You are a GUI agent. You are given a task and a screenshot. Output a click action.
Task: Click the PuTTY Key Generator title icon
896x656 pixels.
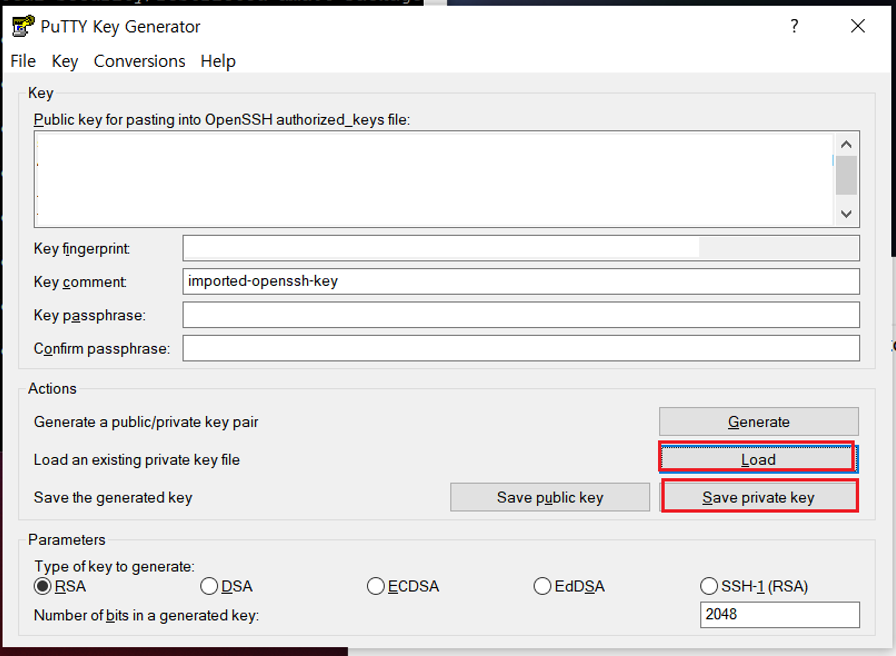click(x=22, y=26)
